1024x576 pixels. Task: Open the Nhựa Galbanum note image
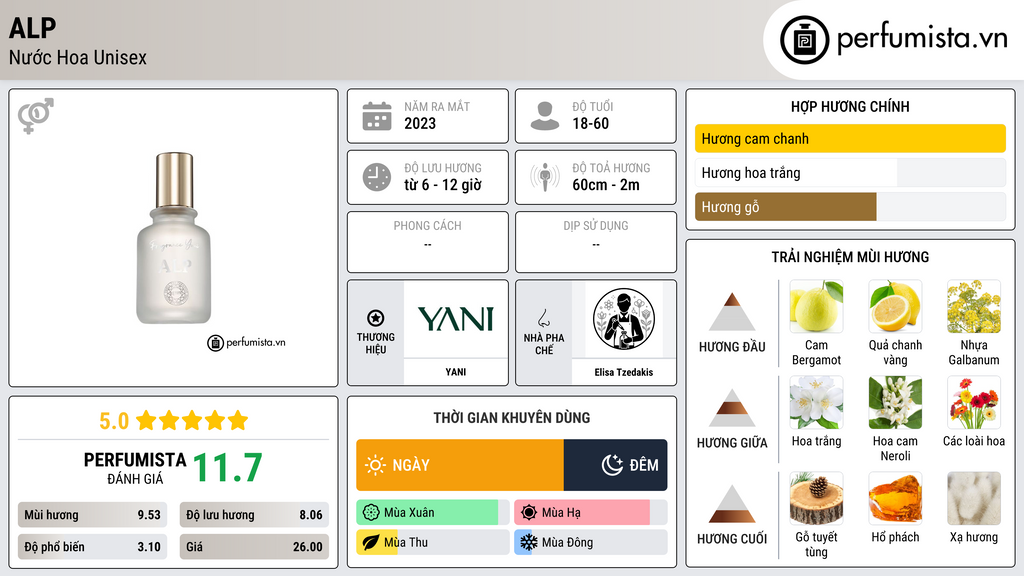pyautogui.click(x=974, y=306)
